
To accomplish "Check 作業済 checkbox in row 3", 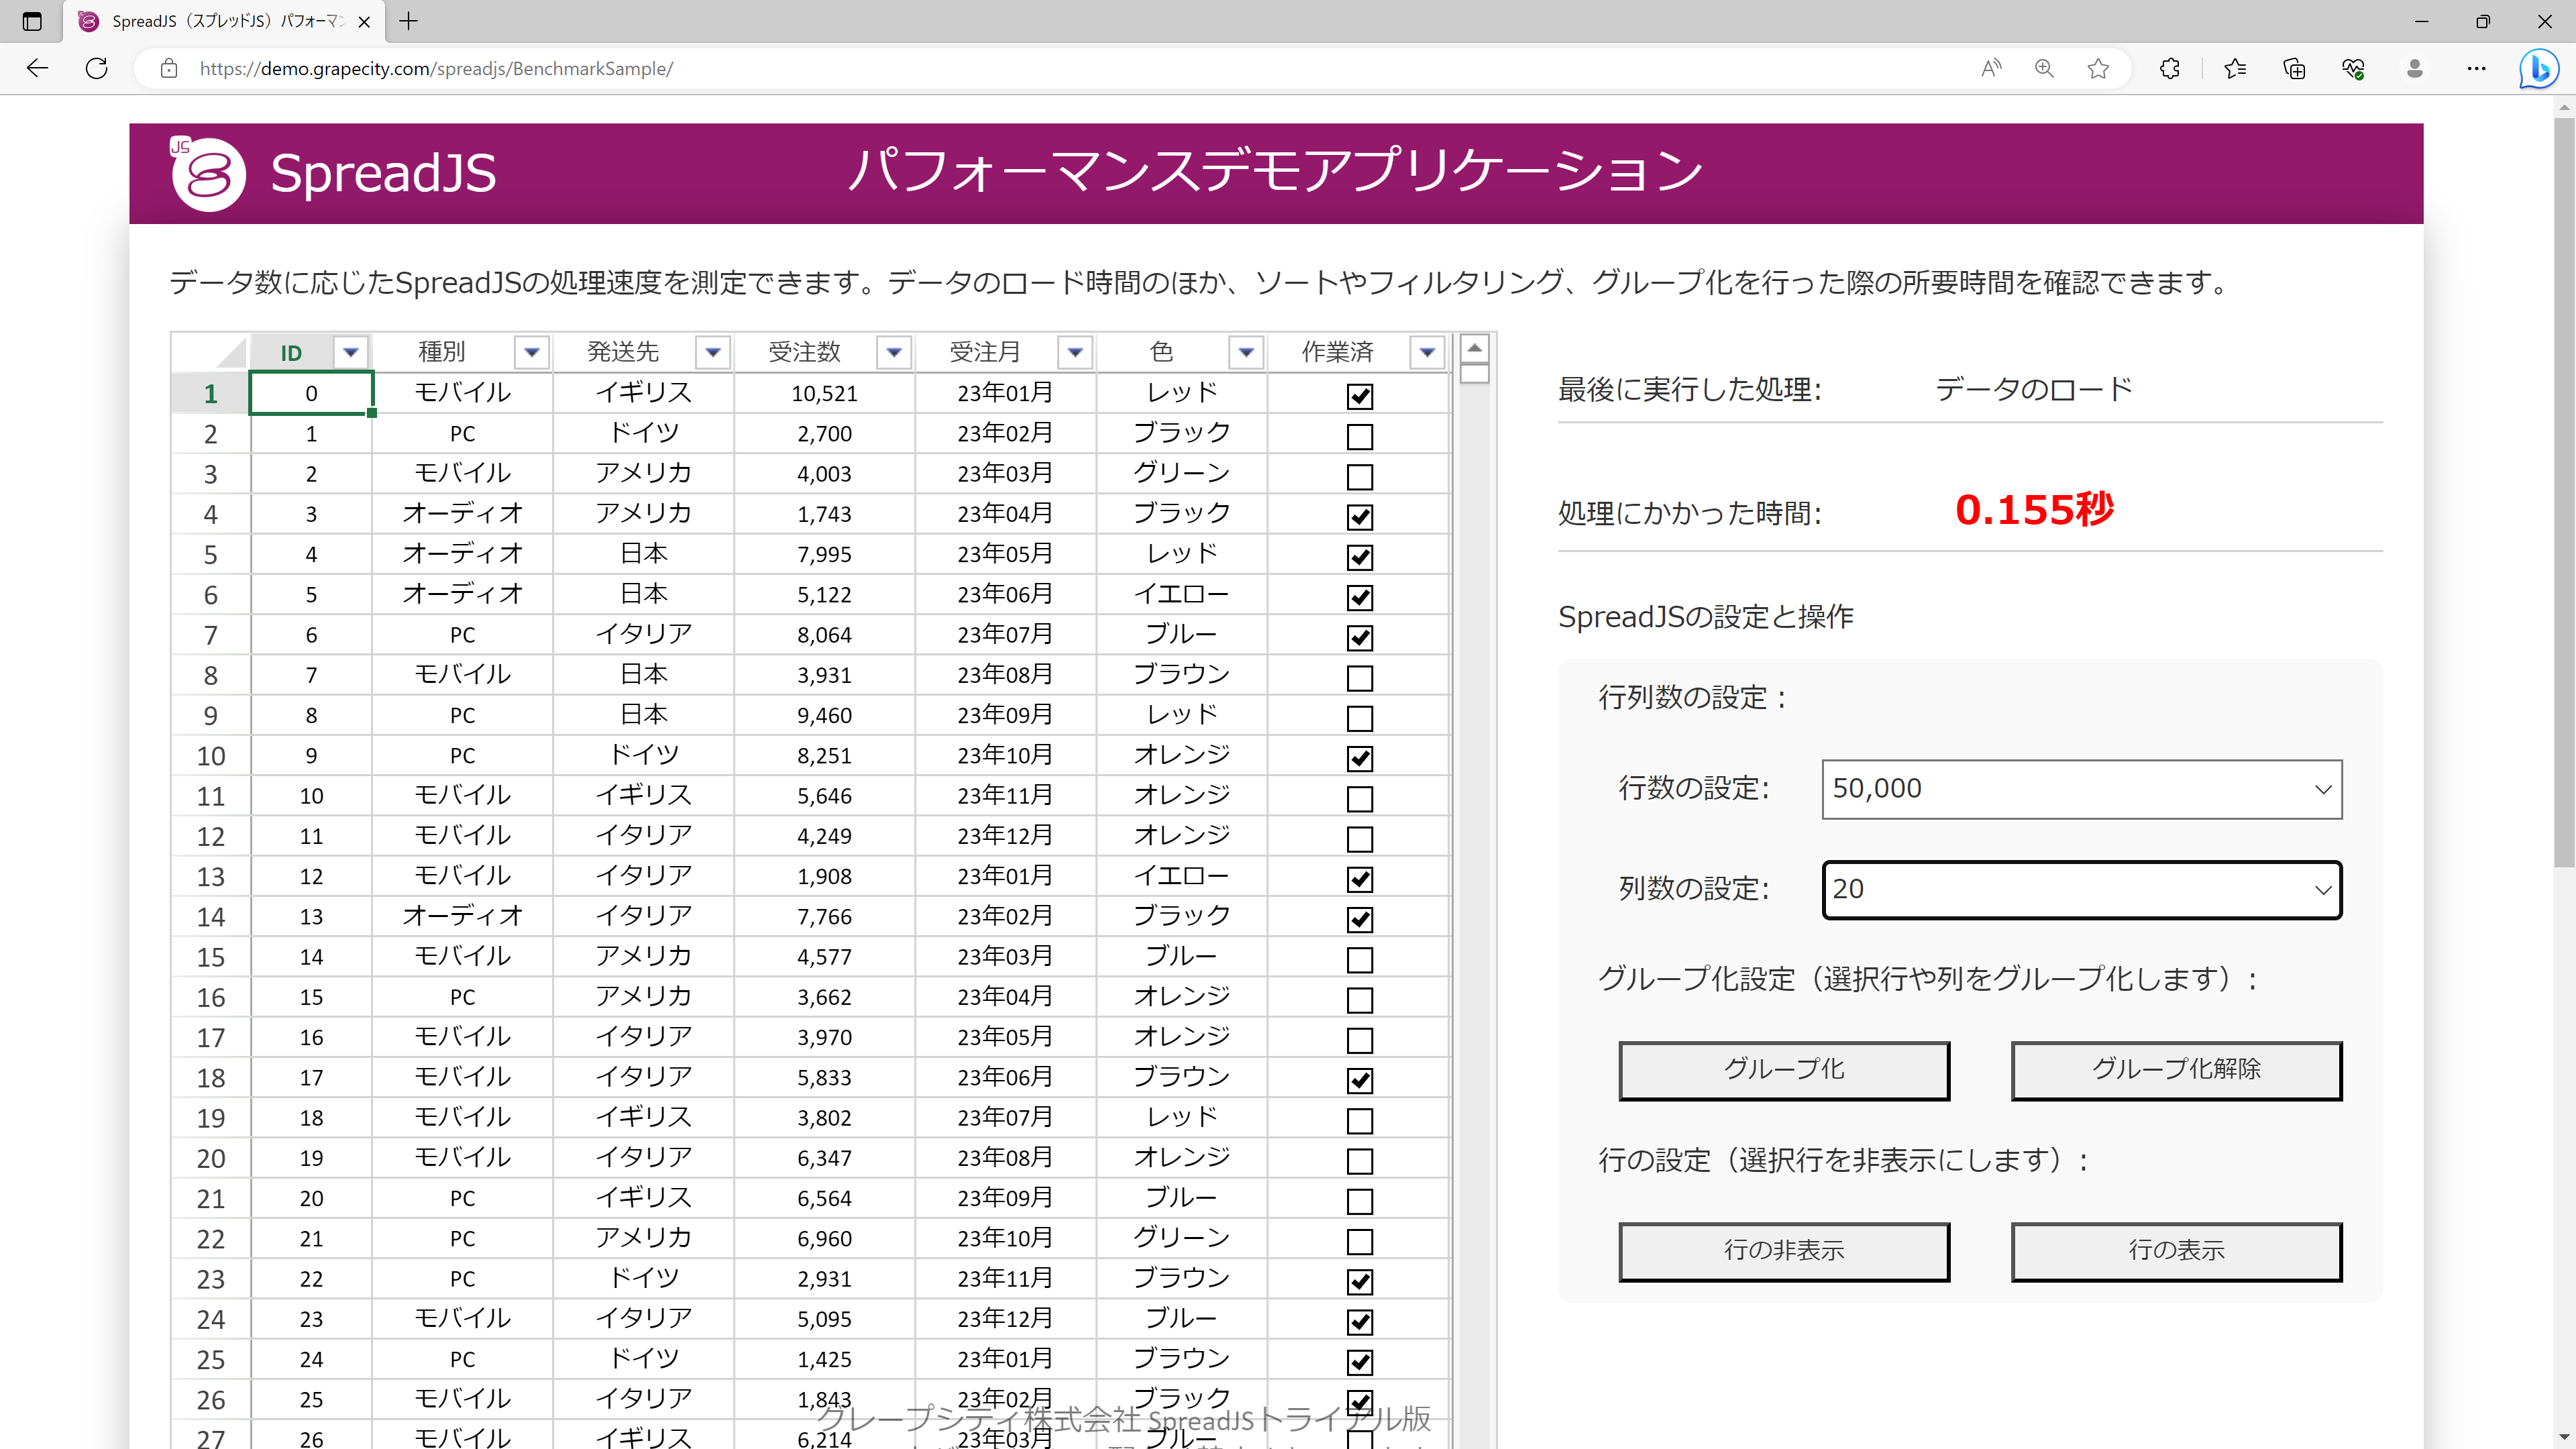I will (x=1360, y=476).
